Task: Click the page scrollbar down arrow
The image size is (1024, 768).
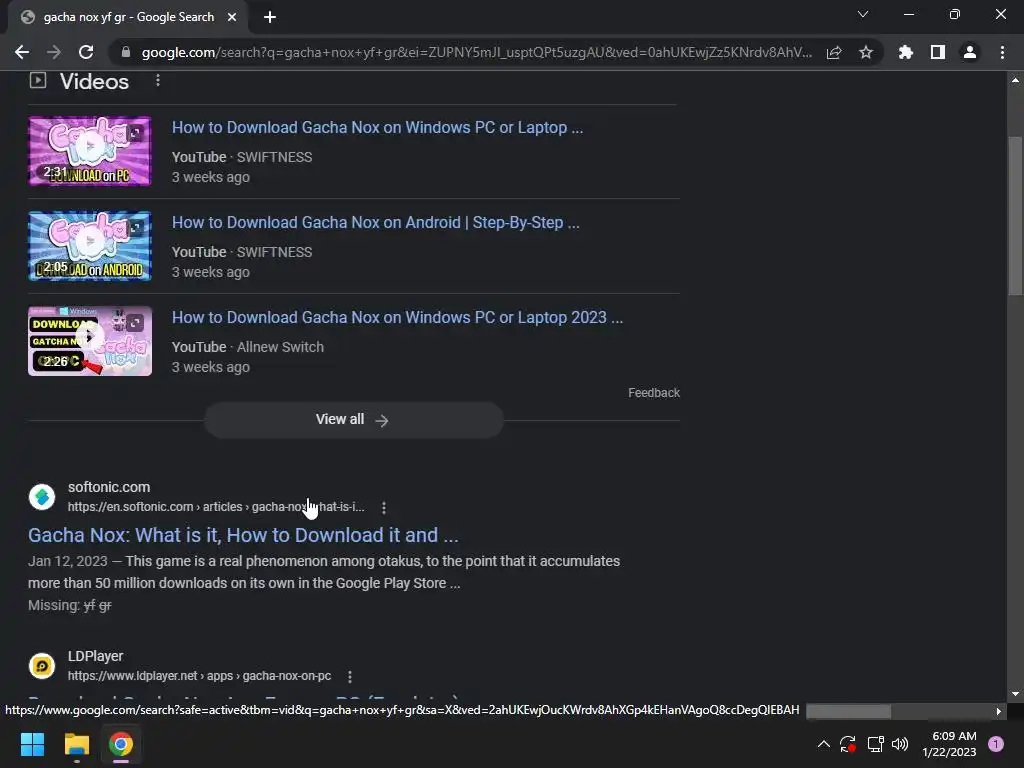Action: pos(1015,694)
